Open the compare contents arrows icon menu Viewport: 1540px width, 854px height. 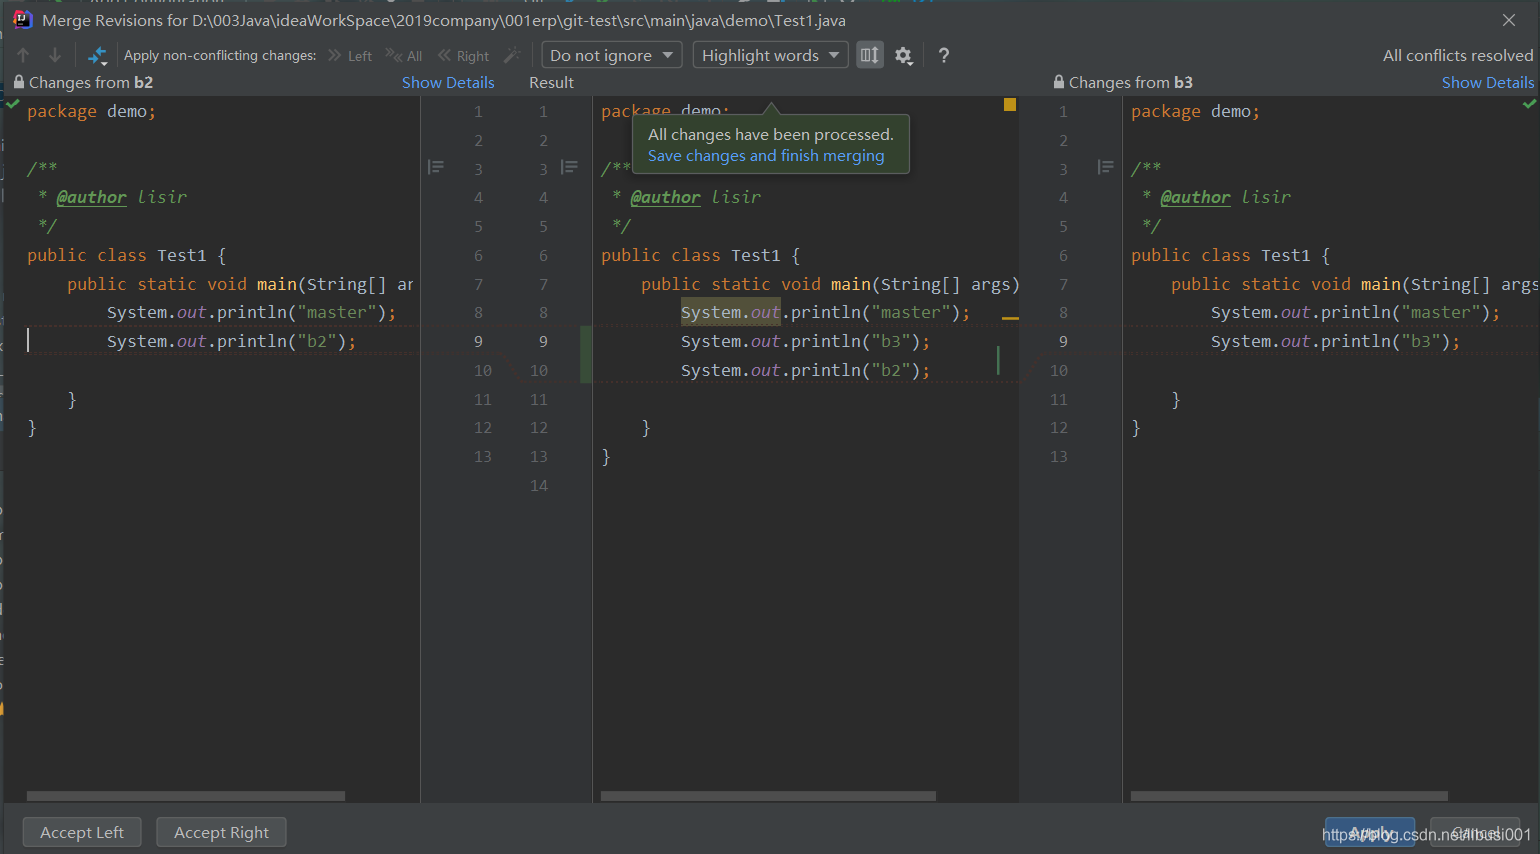click(97, 56)
